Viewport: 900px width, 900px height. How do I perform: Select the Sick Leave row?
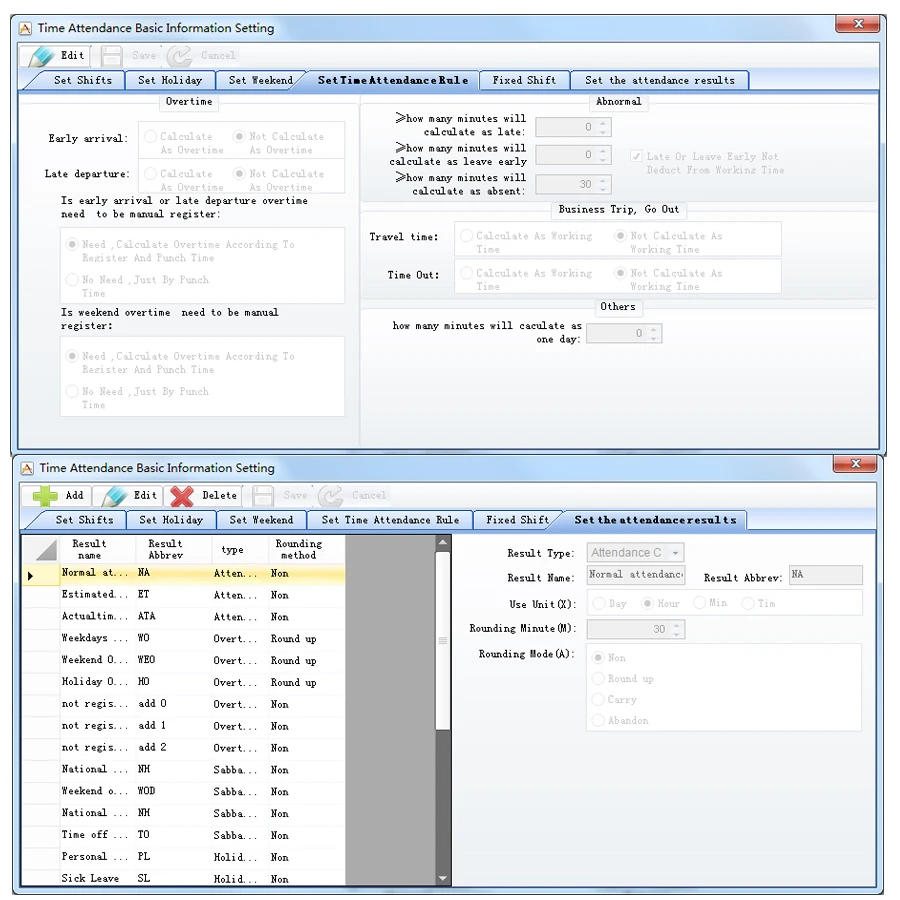point(184,878)
